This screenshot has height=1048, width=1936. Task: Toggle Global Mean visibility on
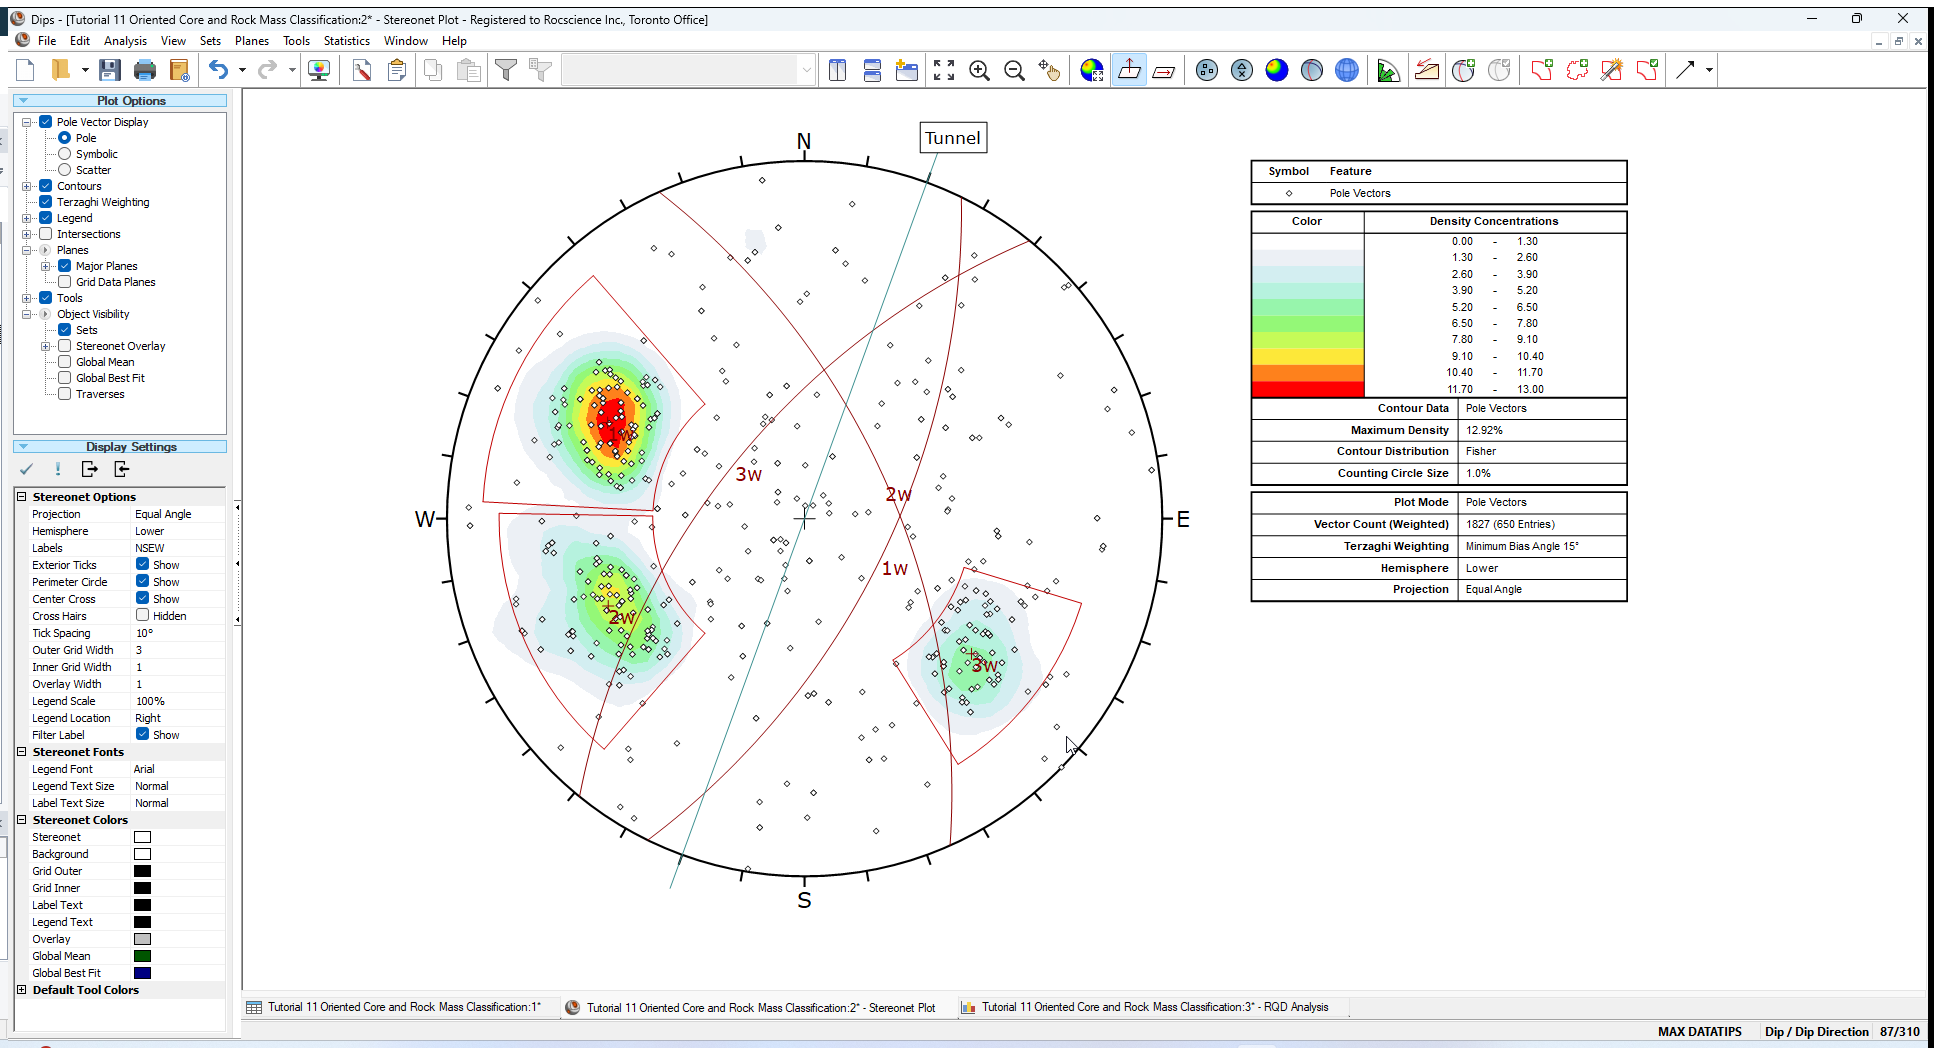(64, 361)
